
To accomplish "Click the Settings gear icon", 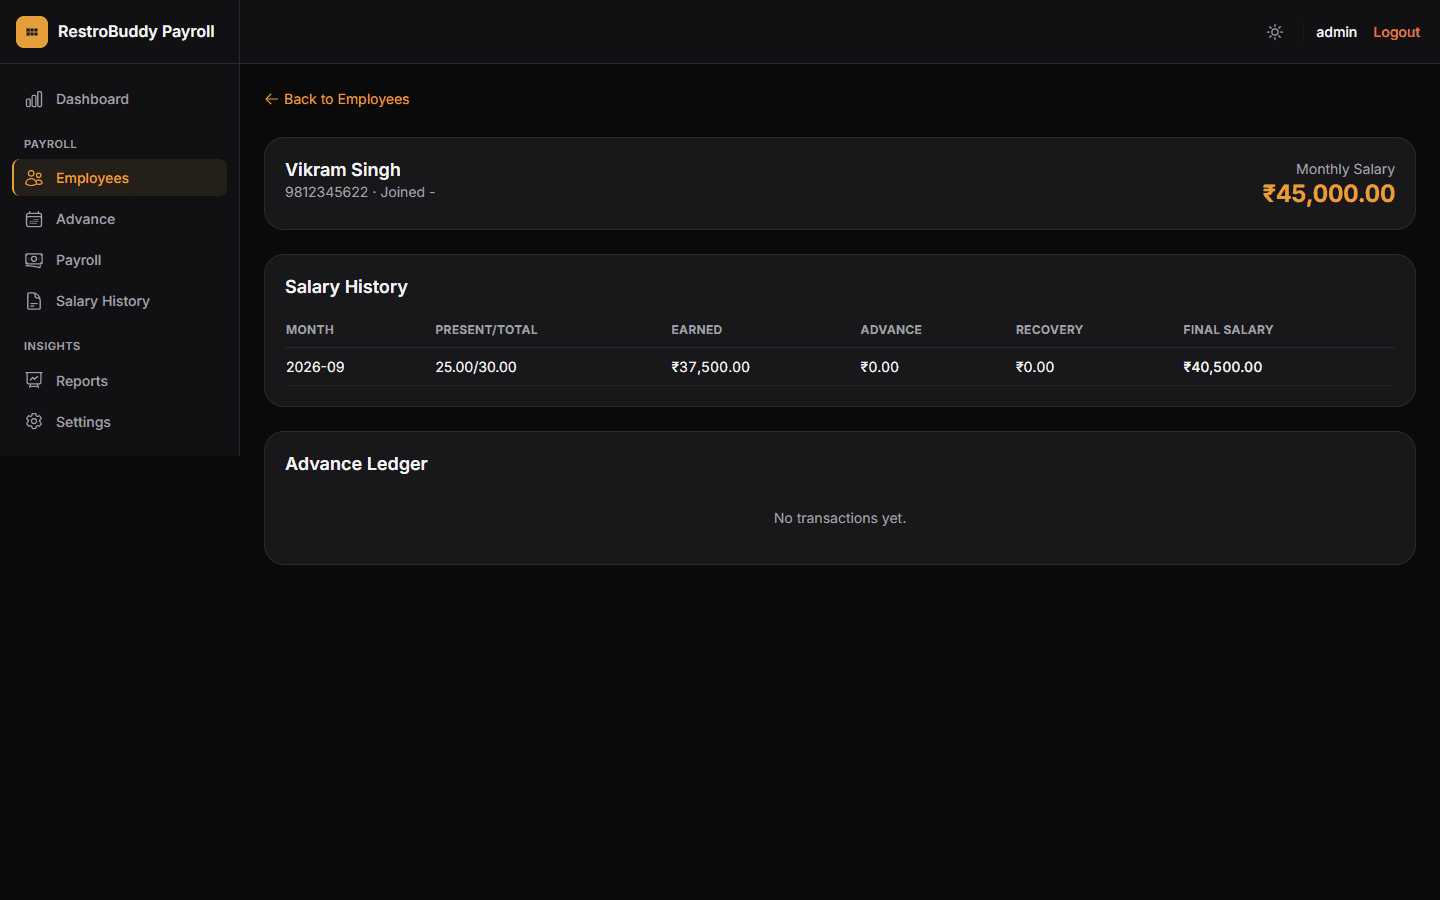I will (34, 422).
